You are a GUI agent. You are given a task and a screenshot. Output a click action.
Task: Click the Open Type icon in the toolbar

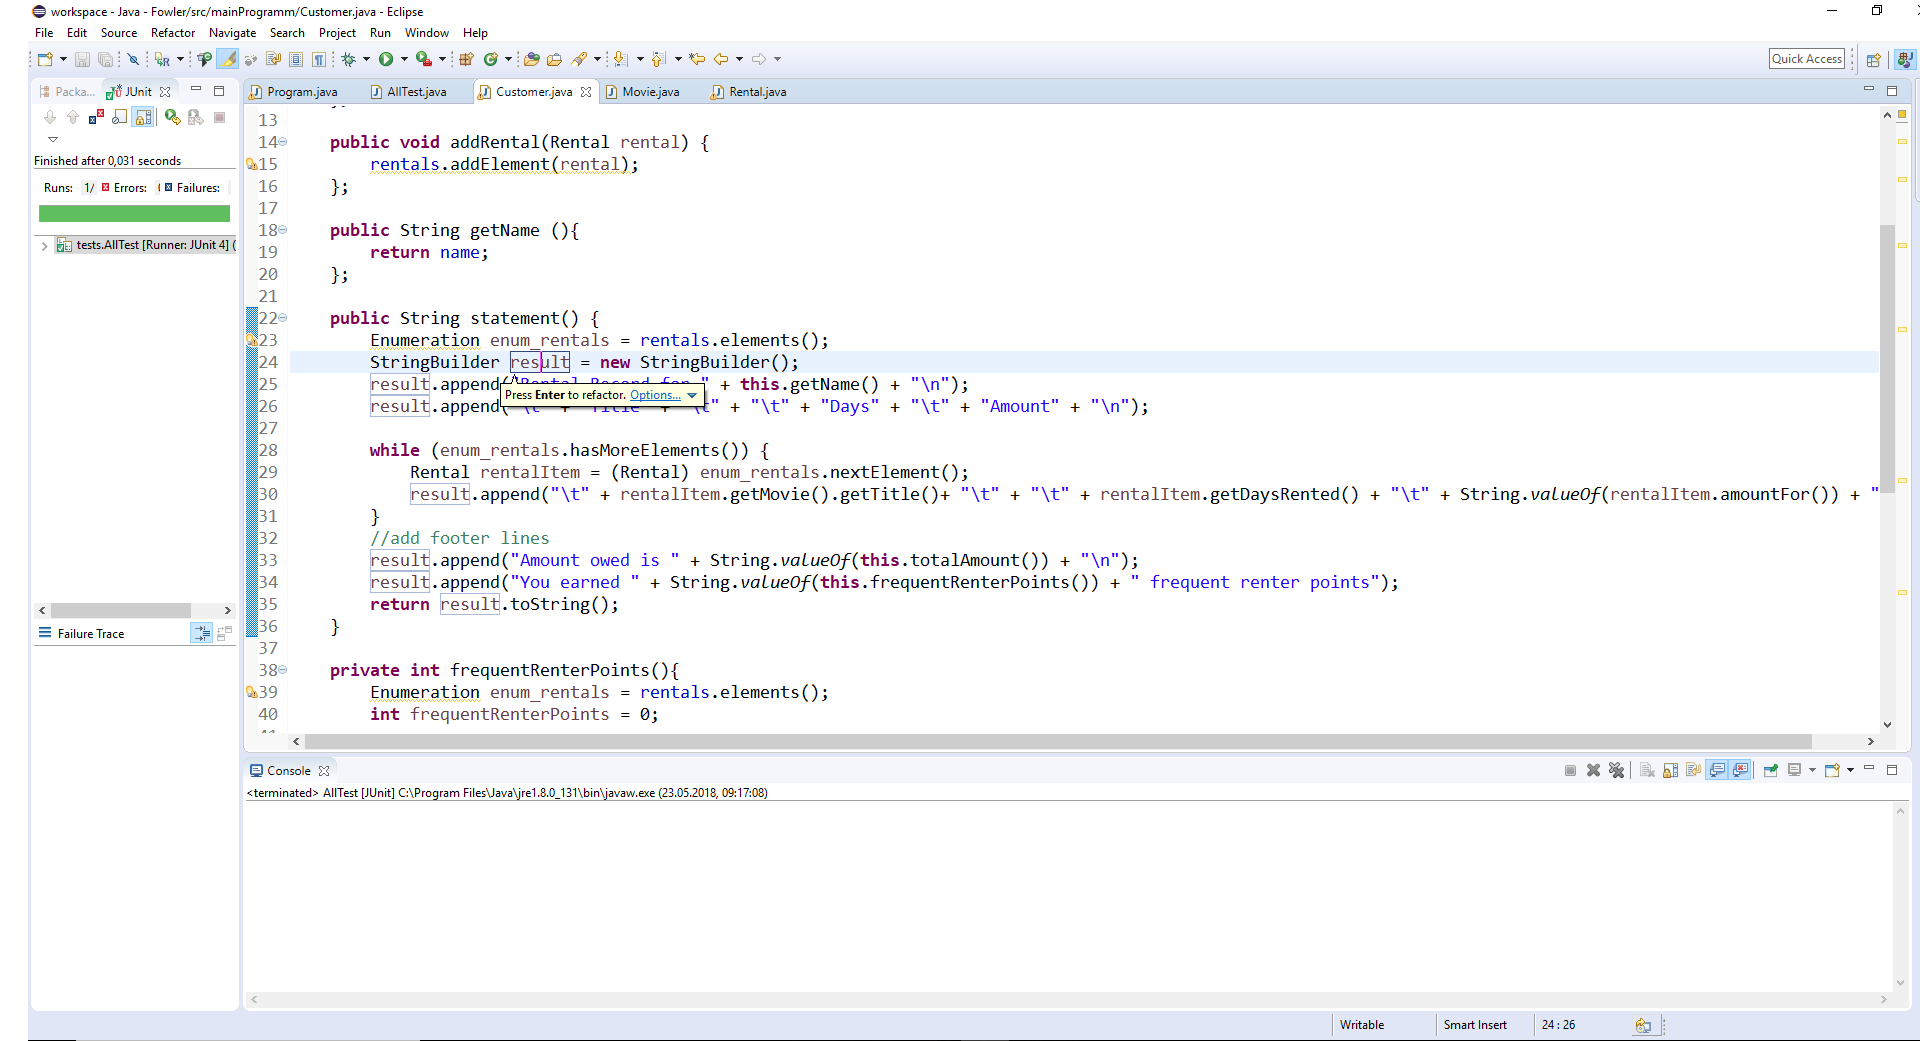click(x=531, y=59)
